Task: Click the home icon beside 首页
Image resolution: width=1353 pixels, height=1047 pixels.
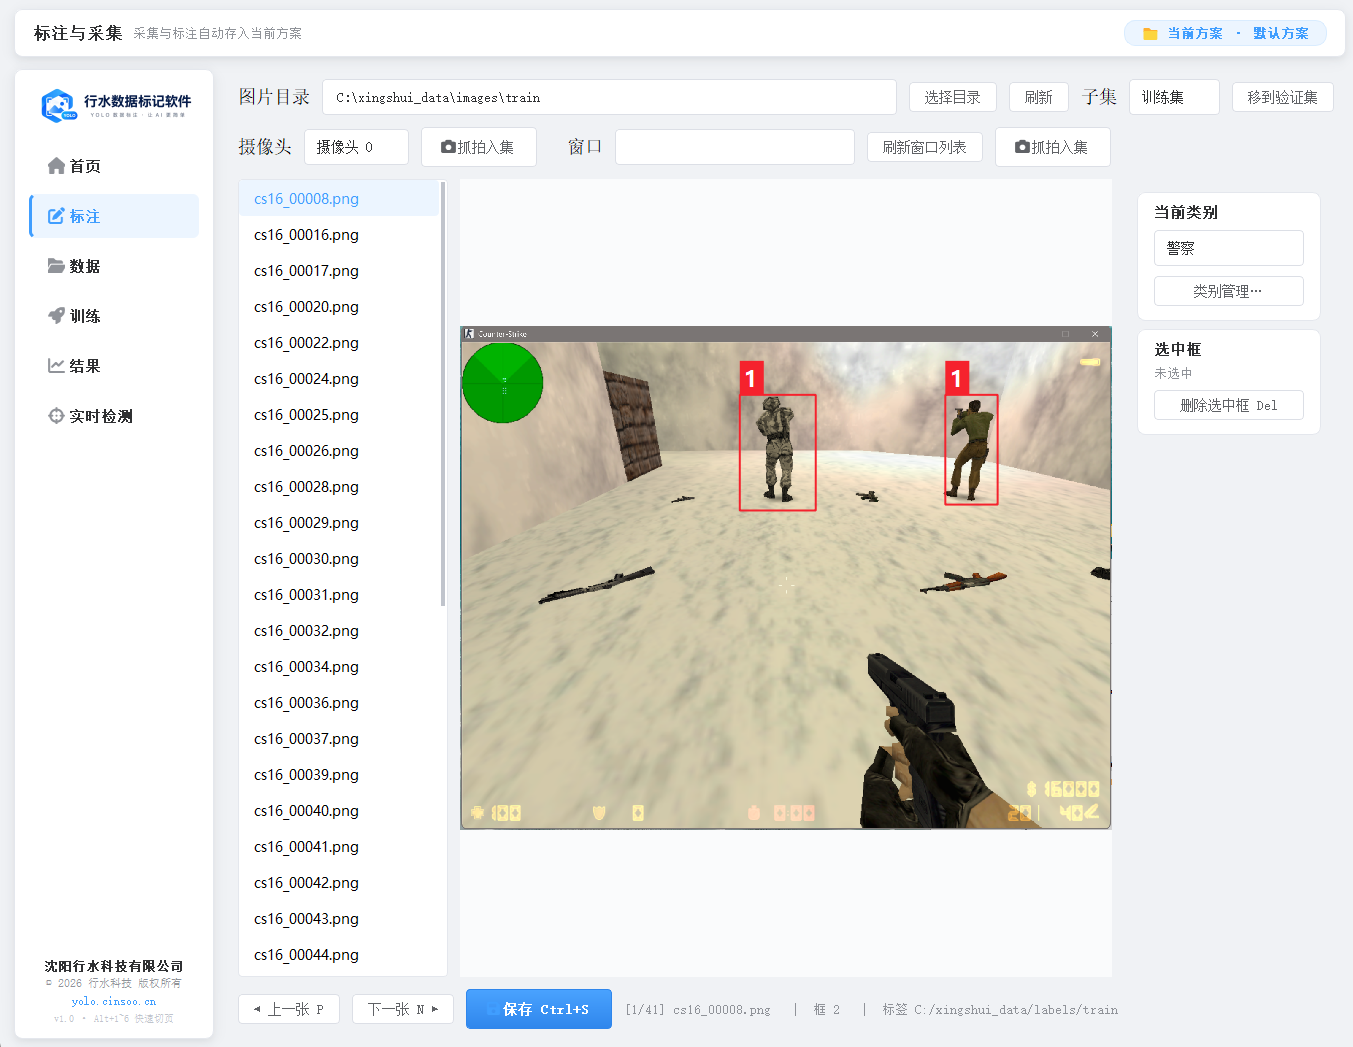Action: [56, 166]
